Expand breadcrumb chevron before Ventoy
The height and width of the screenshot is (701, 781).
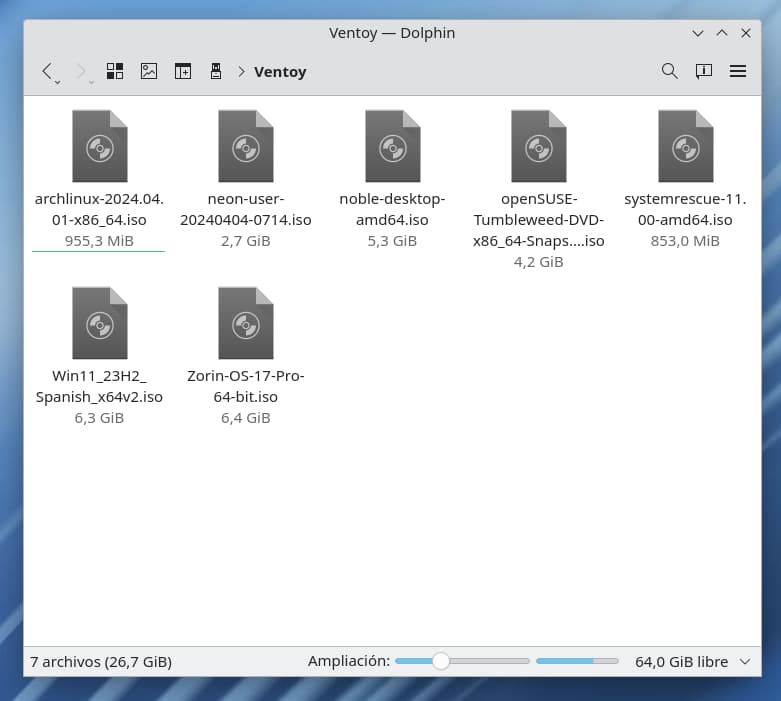tap(241, 72)
